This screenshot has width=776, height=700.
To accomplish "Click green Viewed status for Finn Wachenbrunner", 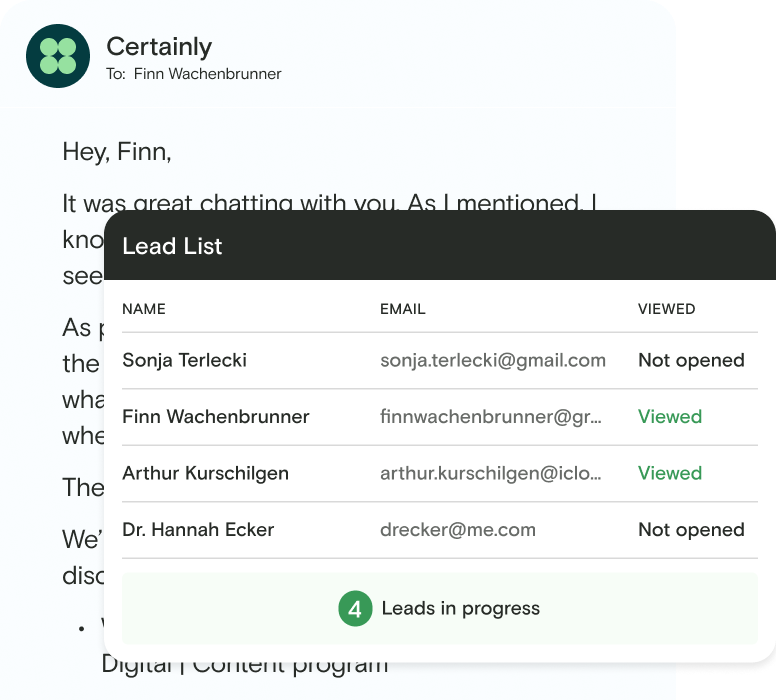I will point(670,417).
